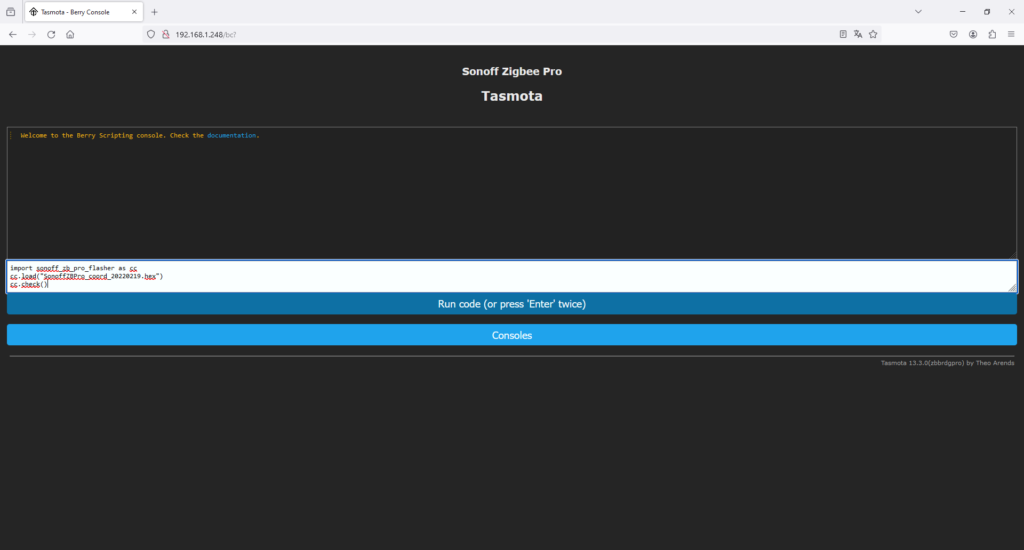
Task: Toggle reader view icon
Action: point(843,35)
